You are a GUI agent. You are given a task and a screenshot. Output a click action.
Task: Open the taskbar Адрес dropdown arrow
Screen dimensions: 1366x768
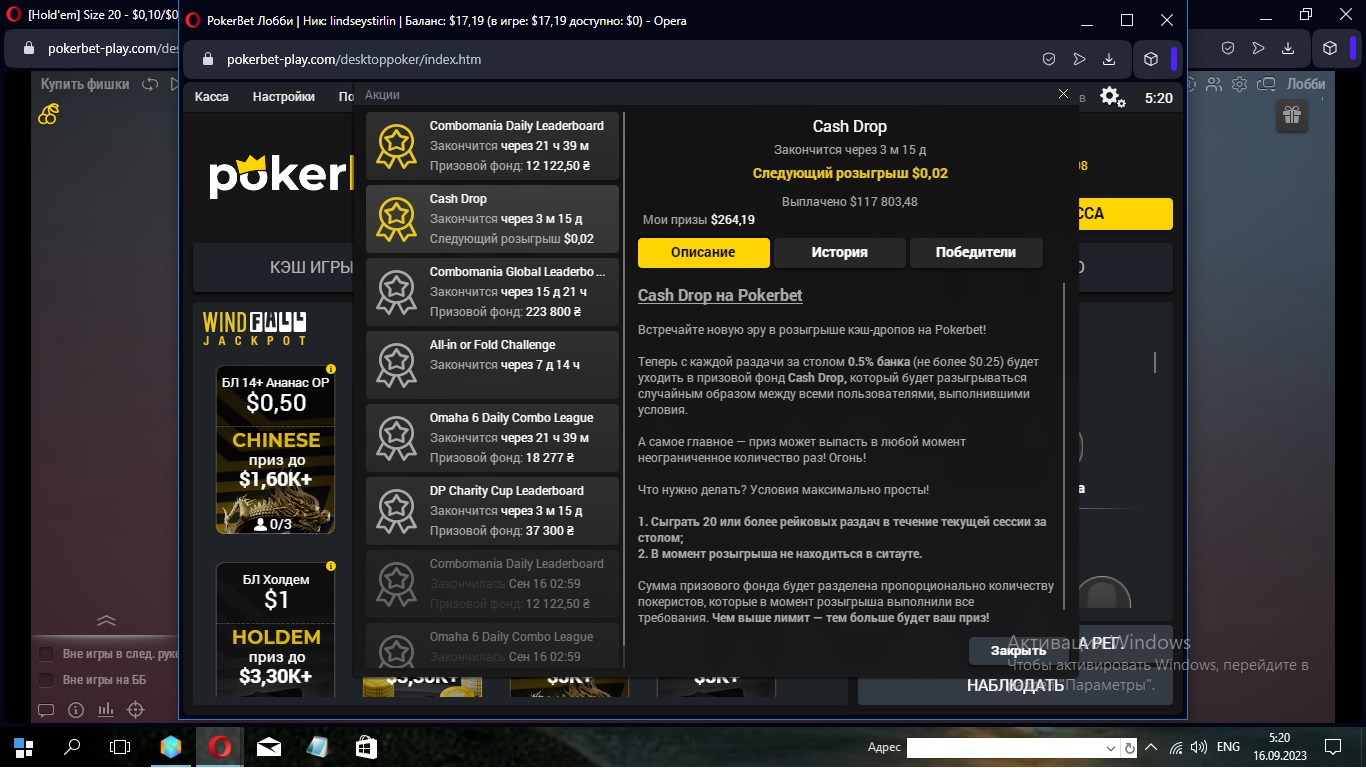point(1111,748)
